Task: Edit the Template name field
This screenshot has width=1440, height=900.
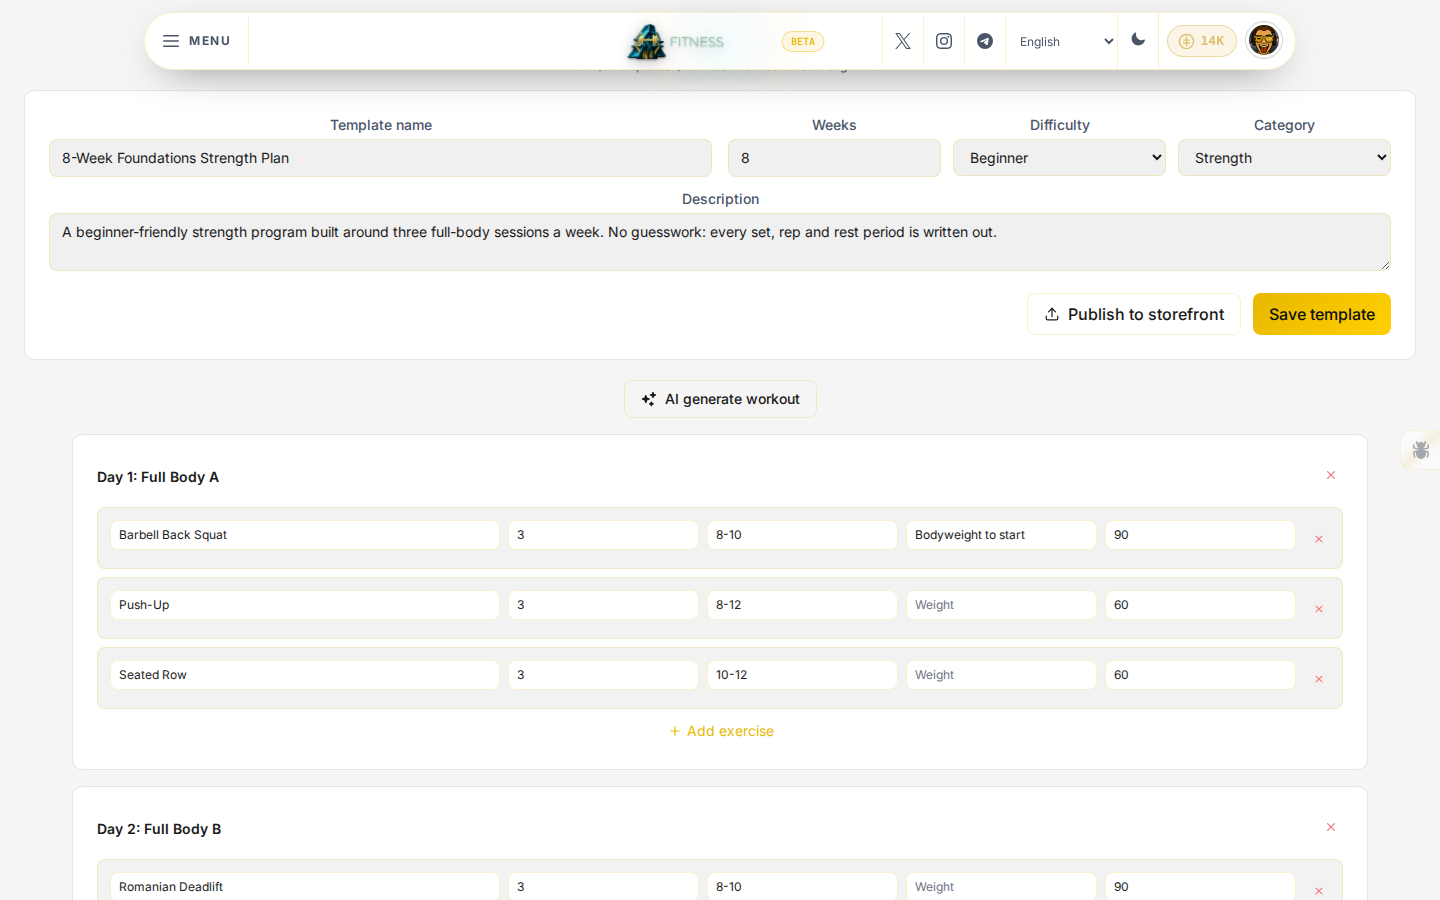Action: tap(380, 158)
